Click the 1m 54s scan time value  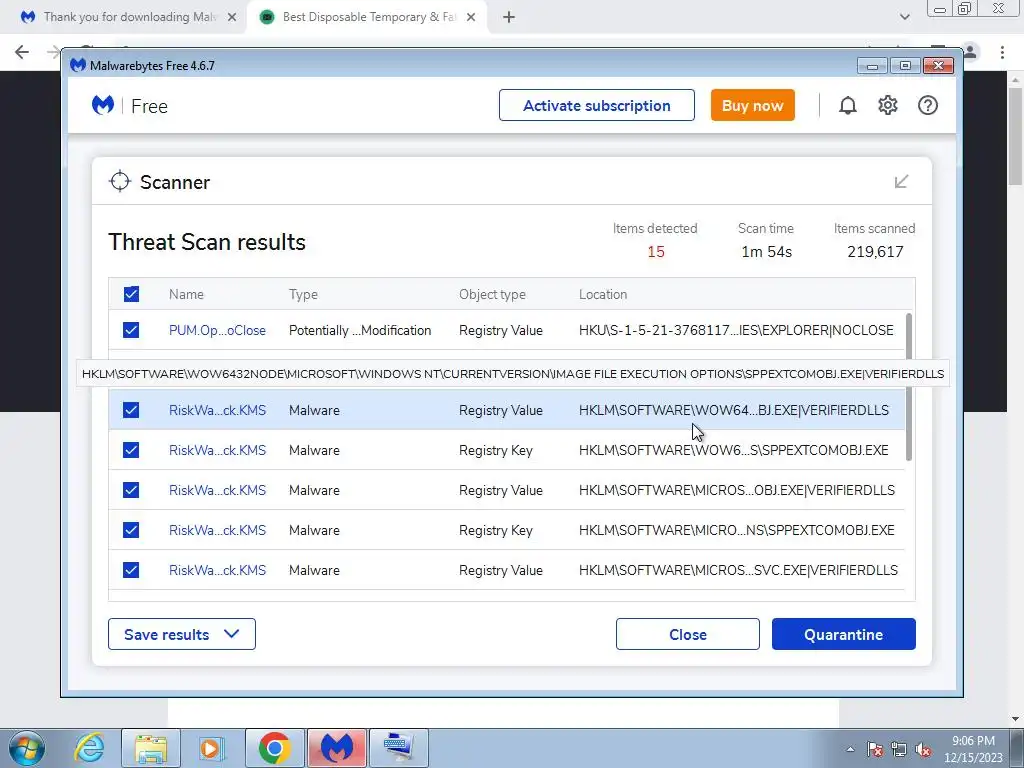766,252
